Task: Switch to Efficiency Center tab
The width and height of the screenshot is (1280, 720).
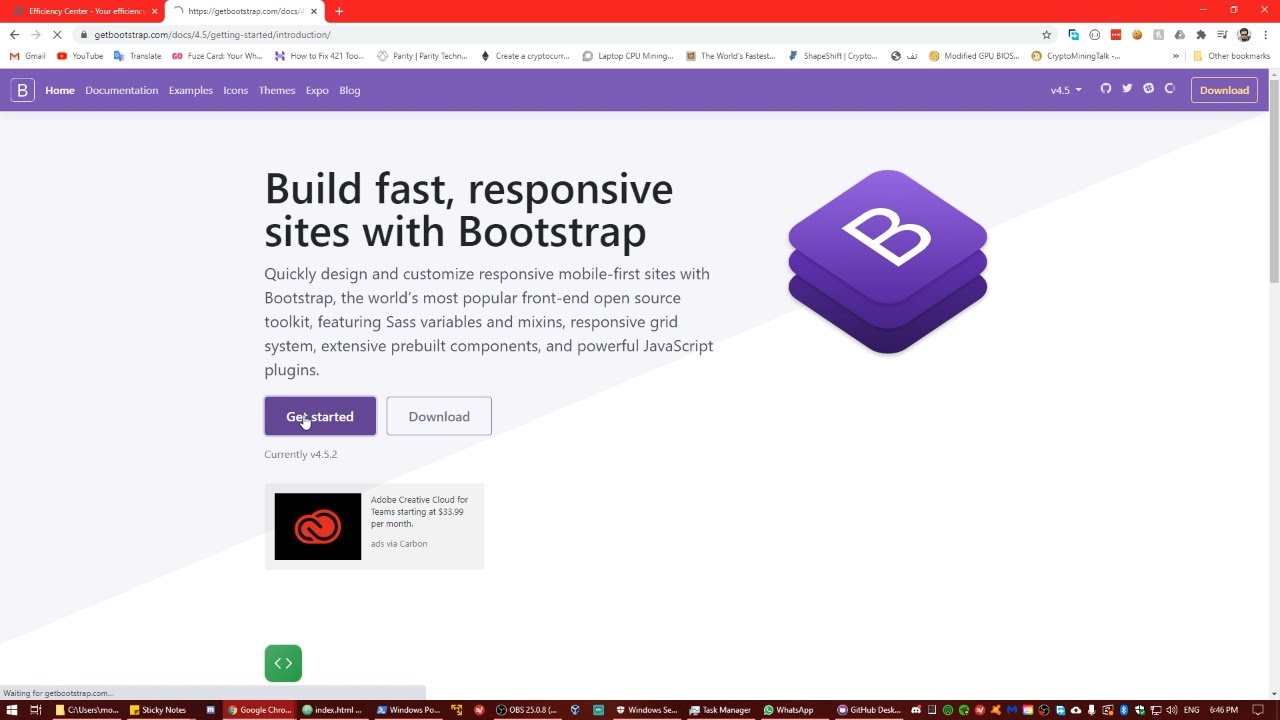Action: pyautogui.click(x=82, y=11)
